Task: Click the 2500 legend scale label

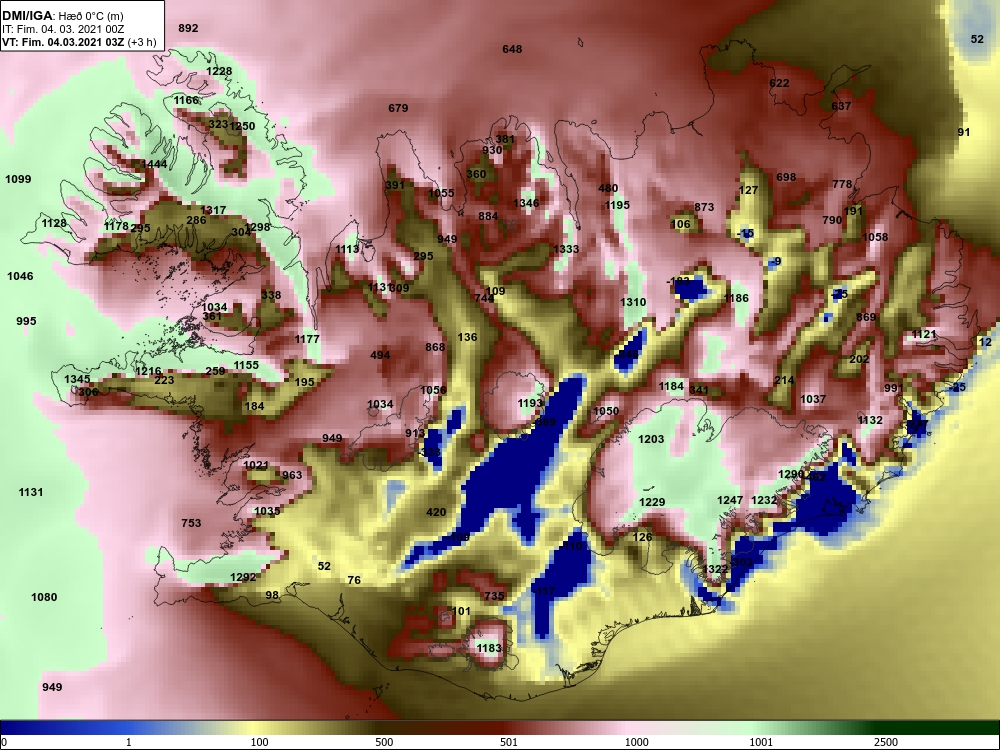Action: coord(886,742)
